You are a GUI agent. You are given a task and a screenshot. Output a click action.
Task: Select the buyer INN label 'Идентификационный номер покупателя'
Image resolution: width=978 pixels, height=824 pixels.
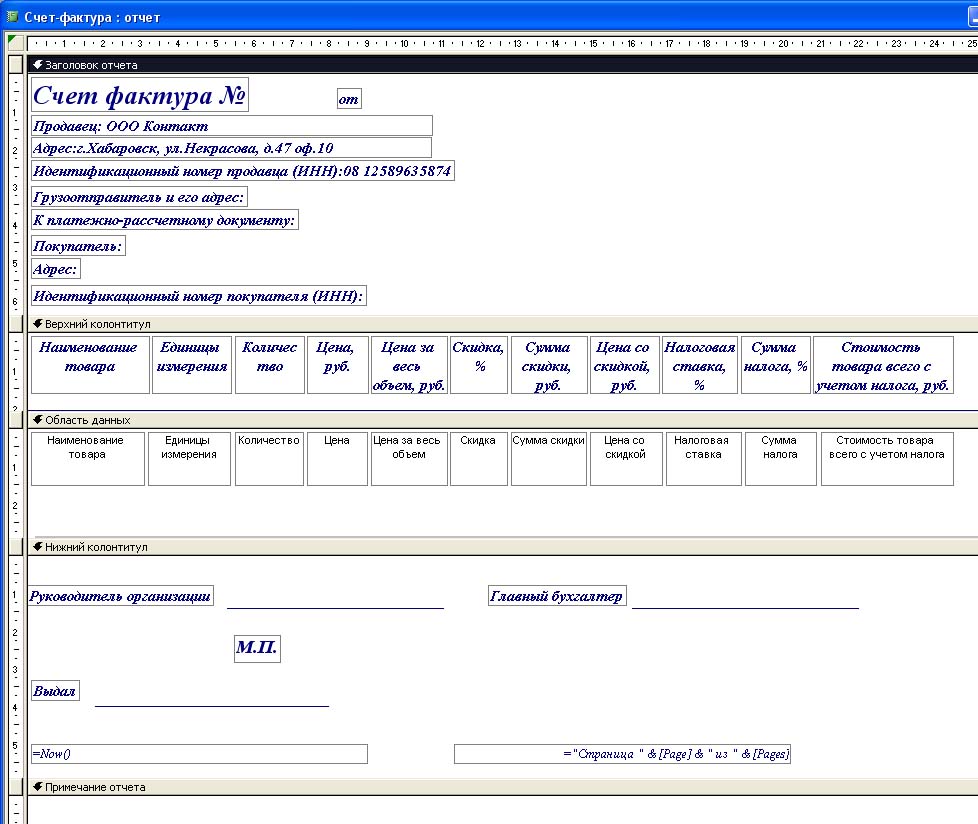pos(198,296)
